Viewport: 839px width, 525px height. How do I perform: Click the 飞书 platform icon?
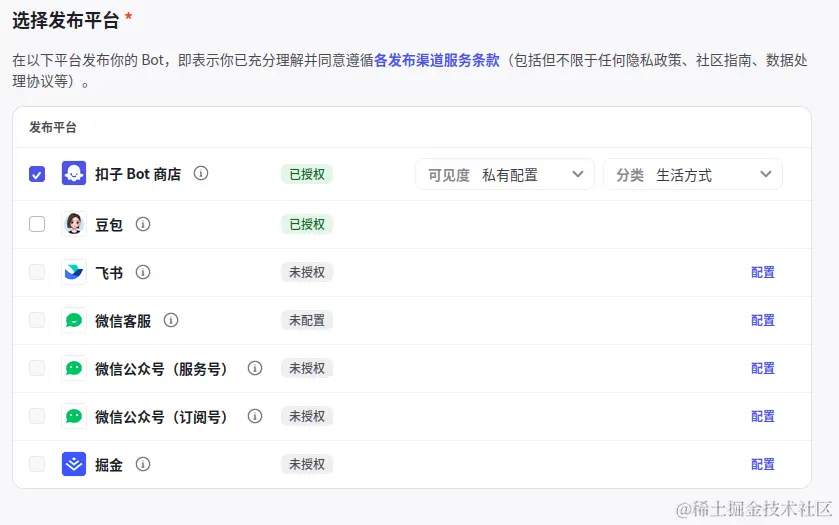[74, 272]
